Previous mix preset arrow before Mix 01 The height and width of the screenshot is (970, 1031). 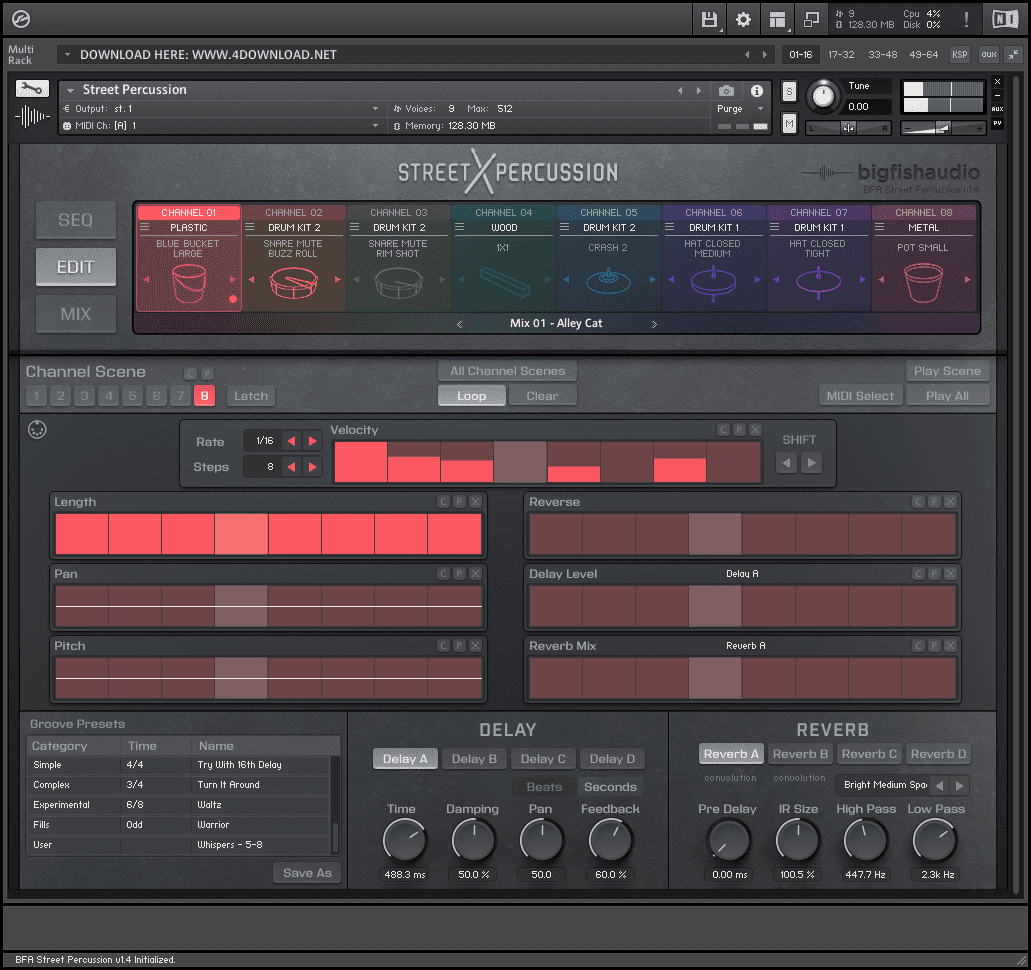460,324
